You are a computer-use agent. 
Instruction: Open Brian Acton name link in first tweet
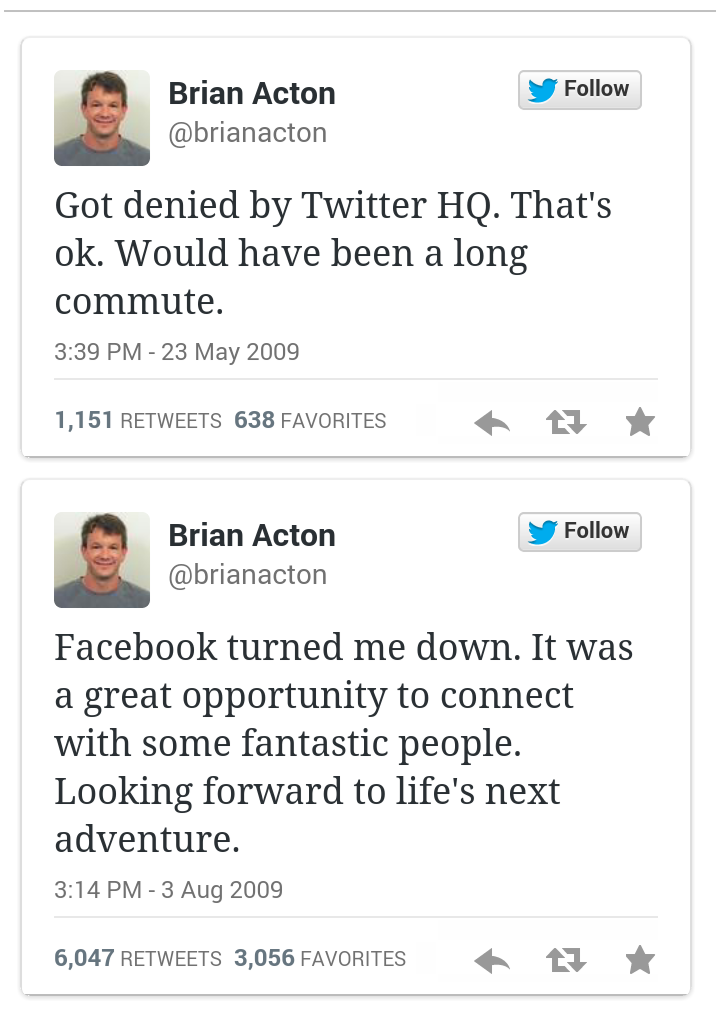pos(252,94)
